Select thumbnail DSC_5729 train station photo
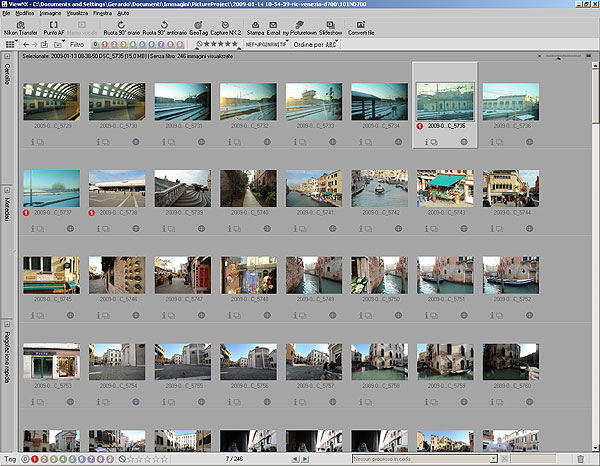The image size is (600, 466). (51, 103)
